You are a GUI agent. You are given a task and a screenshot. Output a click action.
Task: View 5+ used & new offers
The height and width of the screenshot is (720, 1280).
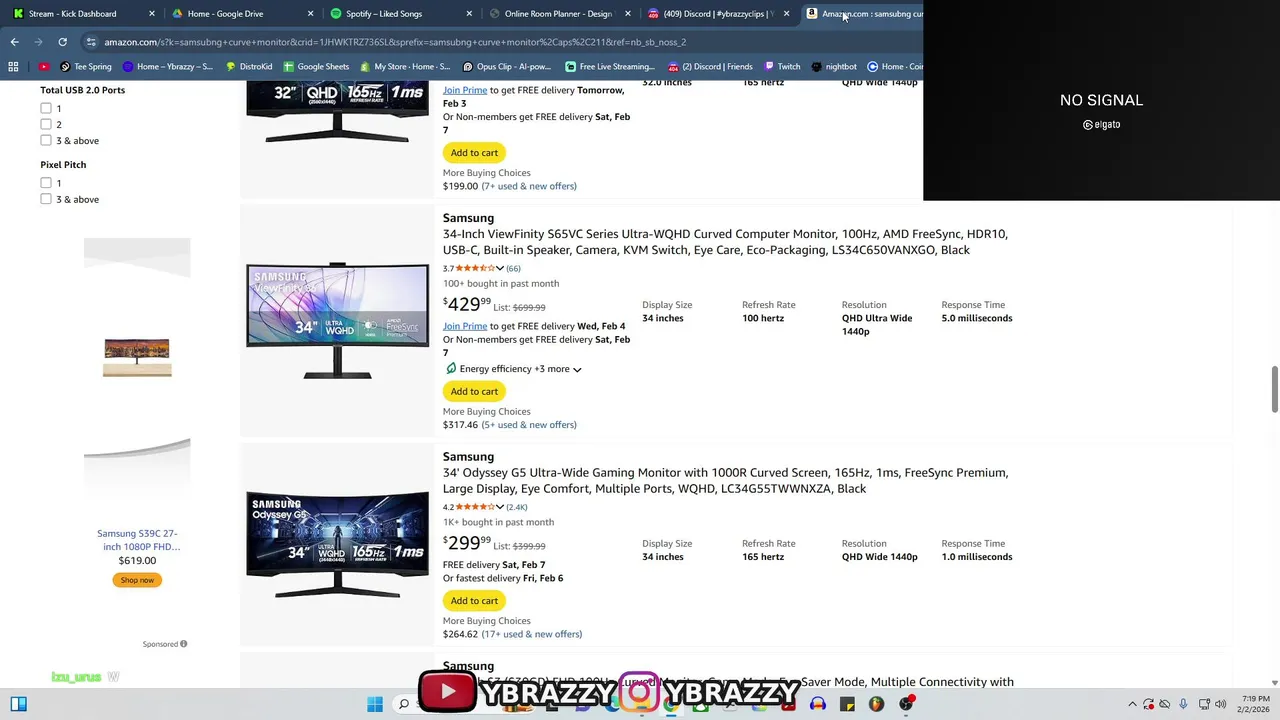point(529,425)
